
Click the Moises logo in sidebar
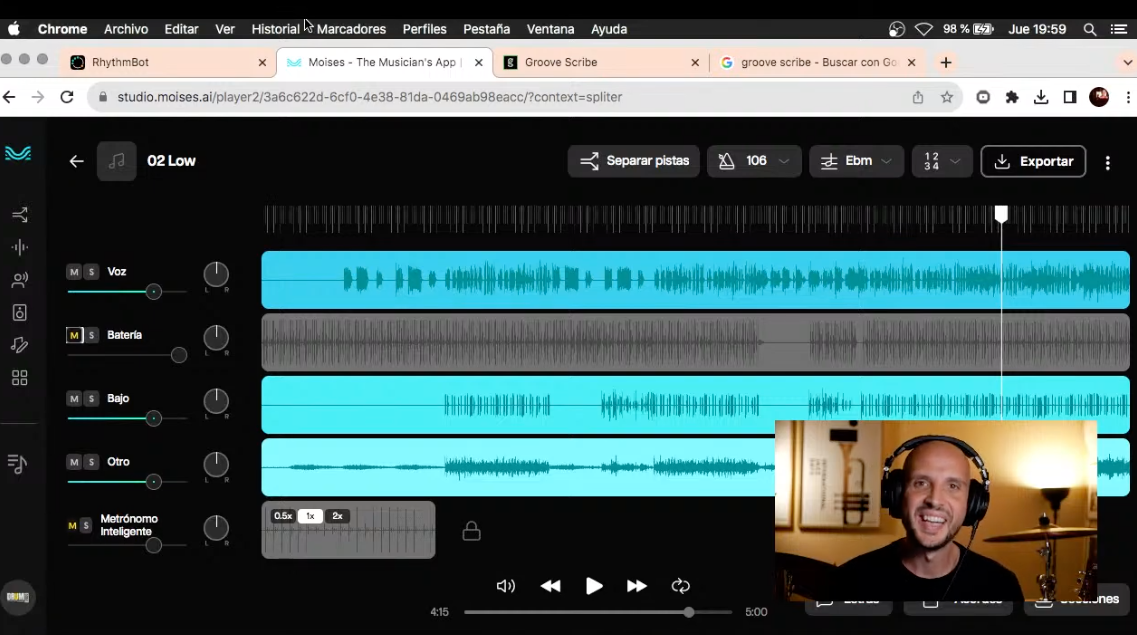[18, 153]
